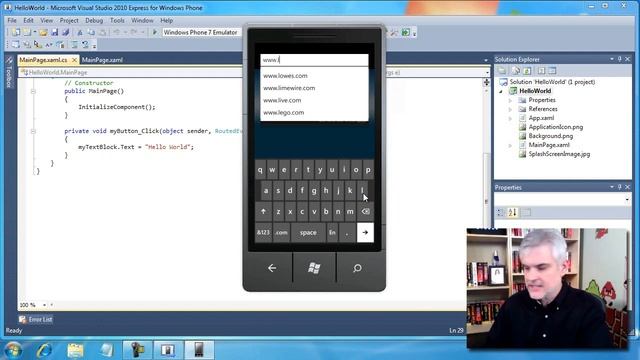Image resolution: width=640 pixels, height=360 pixels.
Task: Open the Tools menu
Action: [x=117, y=20]
